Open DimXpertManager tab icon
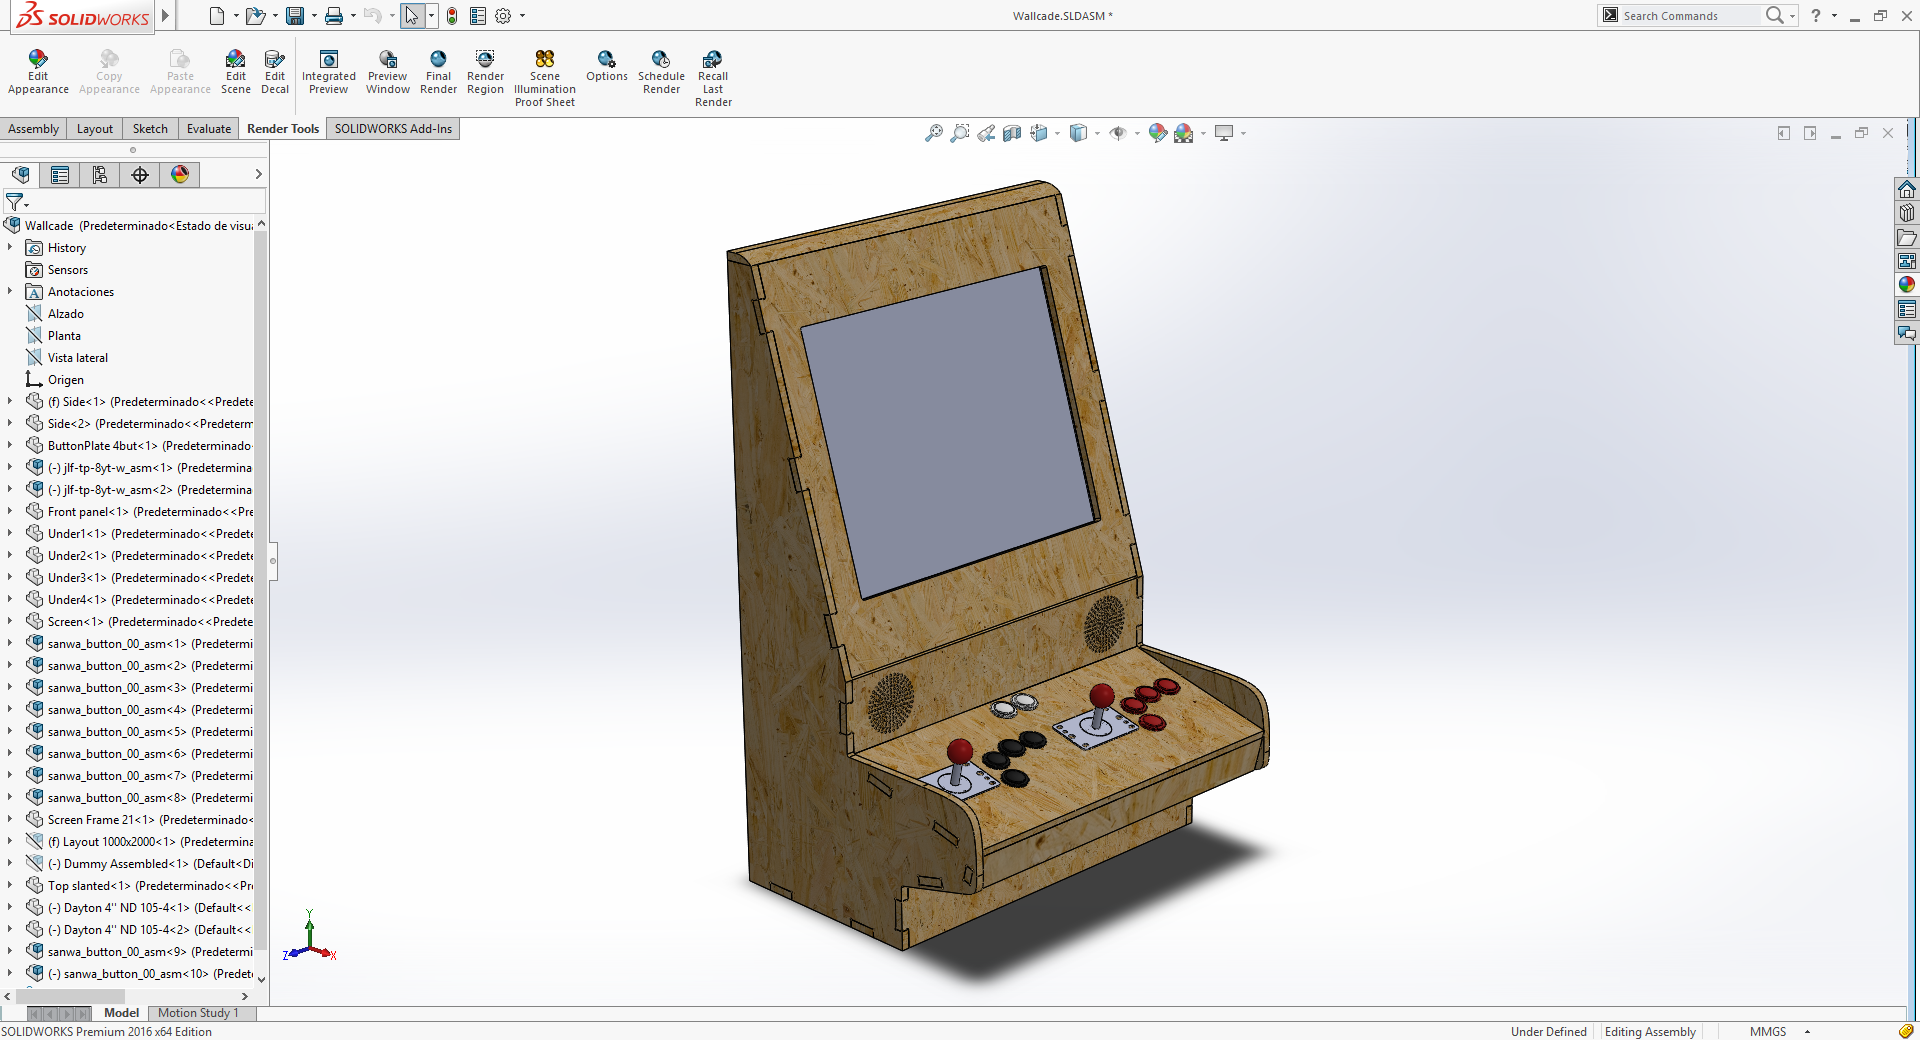 140,175
